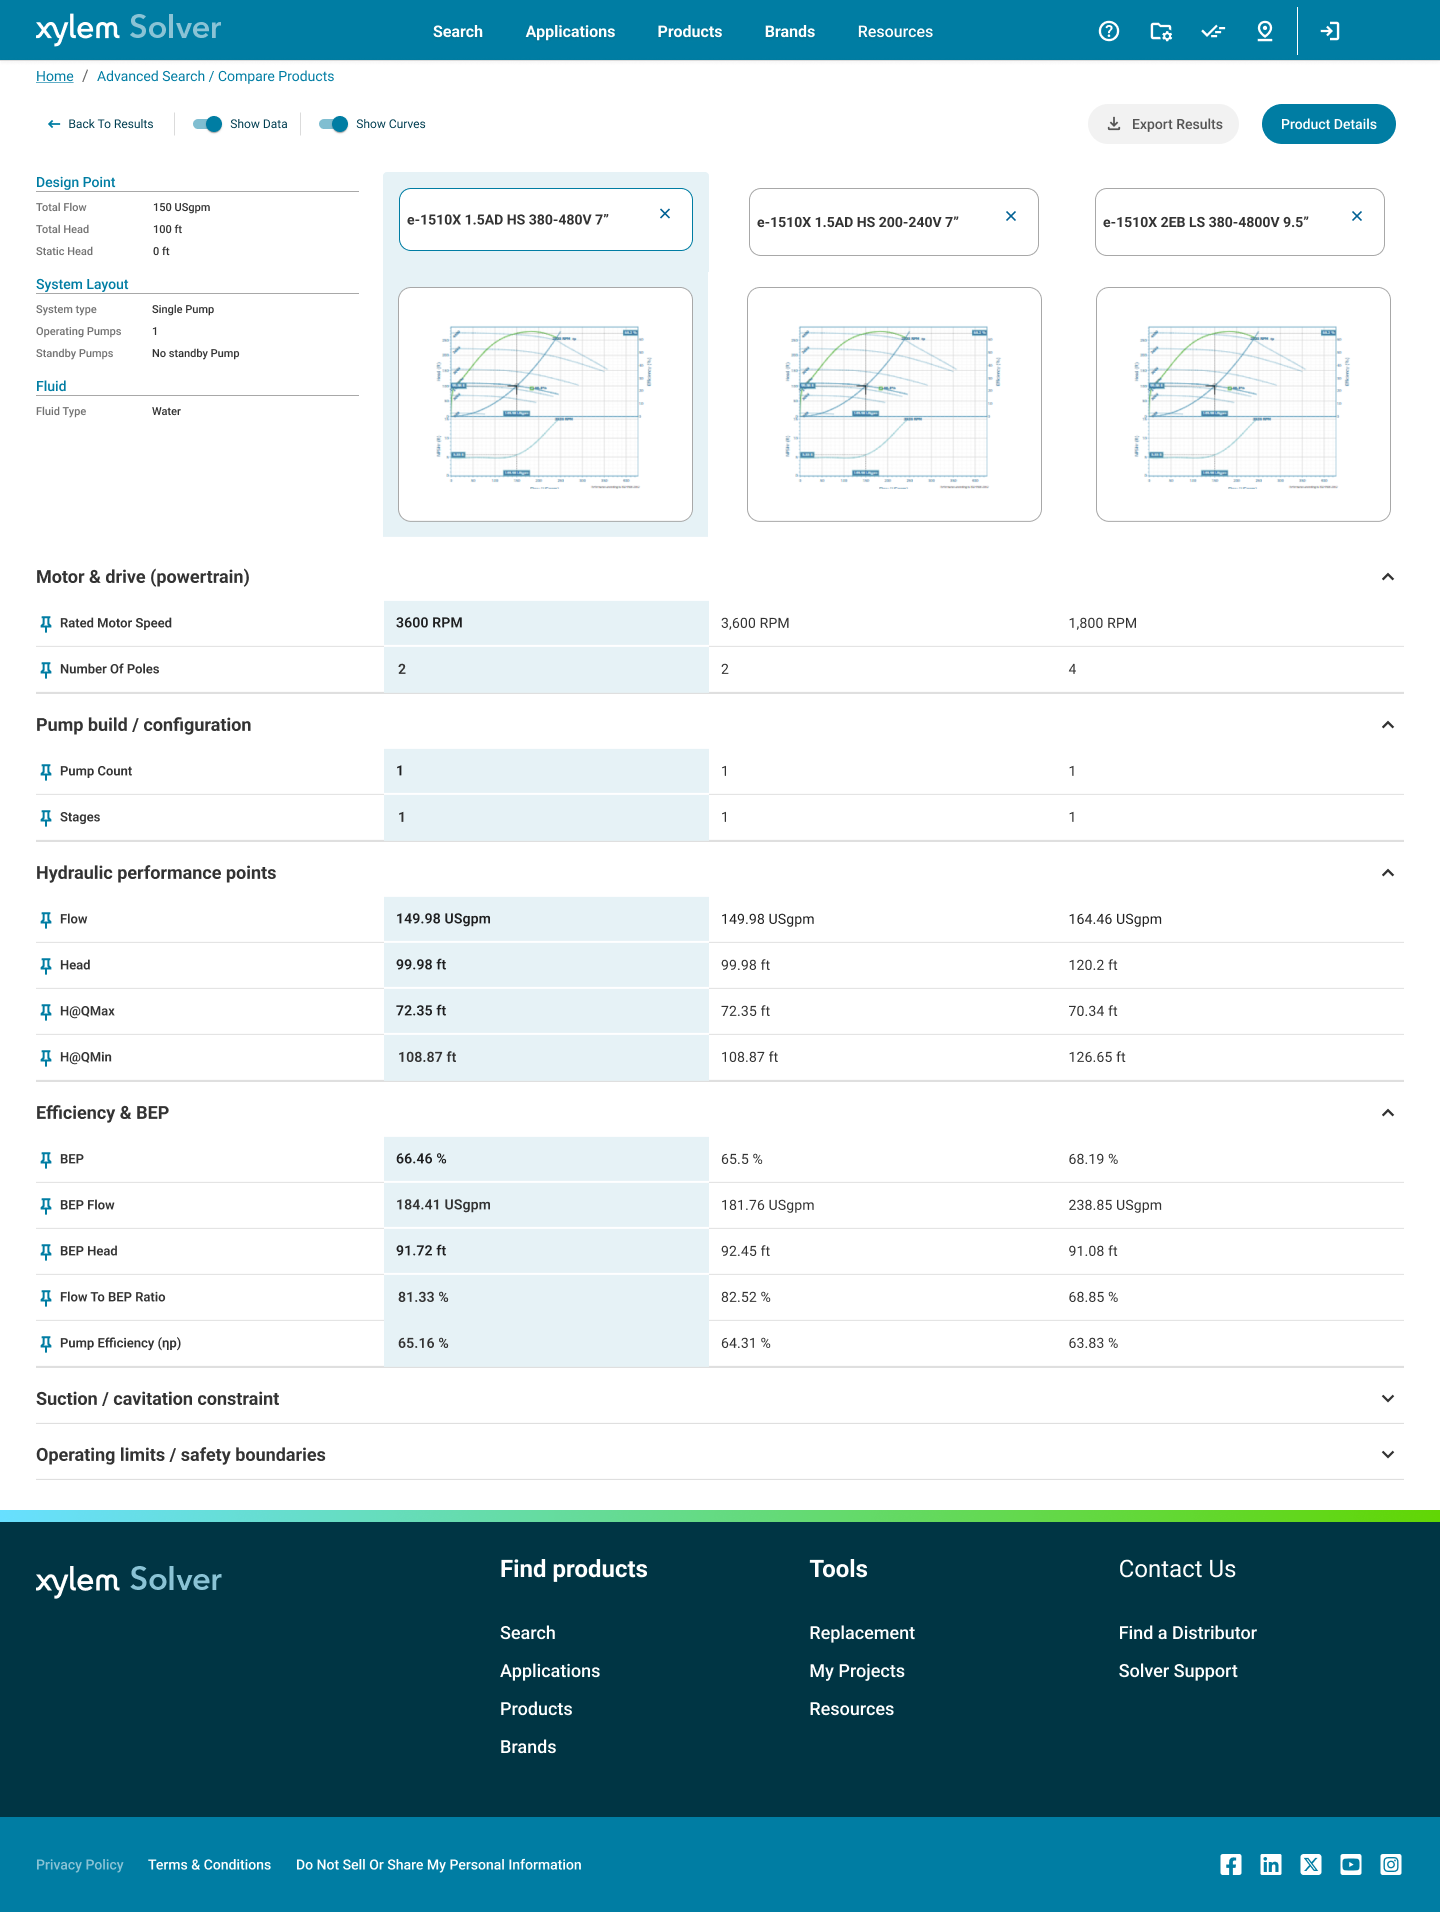Open the Resources menu in top navigation
This screenshot has width=1440, height=1912.
(x=895, y=32)
